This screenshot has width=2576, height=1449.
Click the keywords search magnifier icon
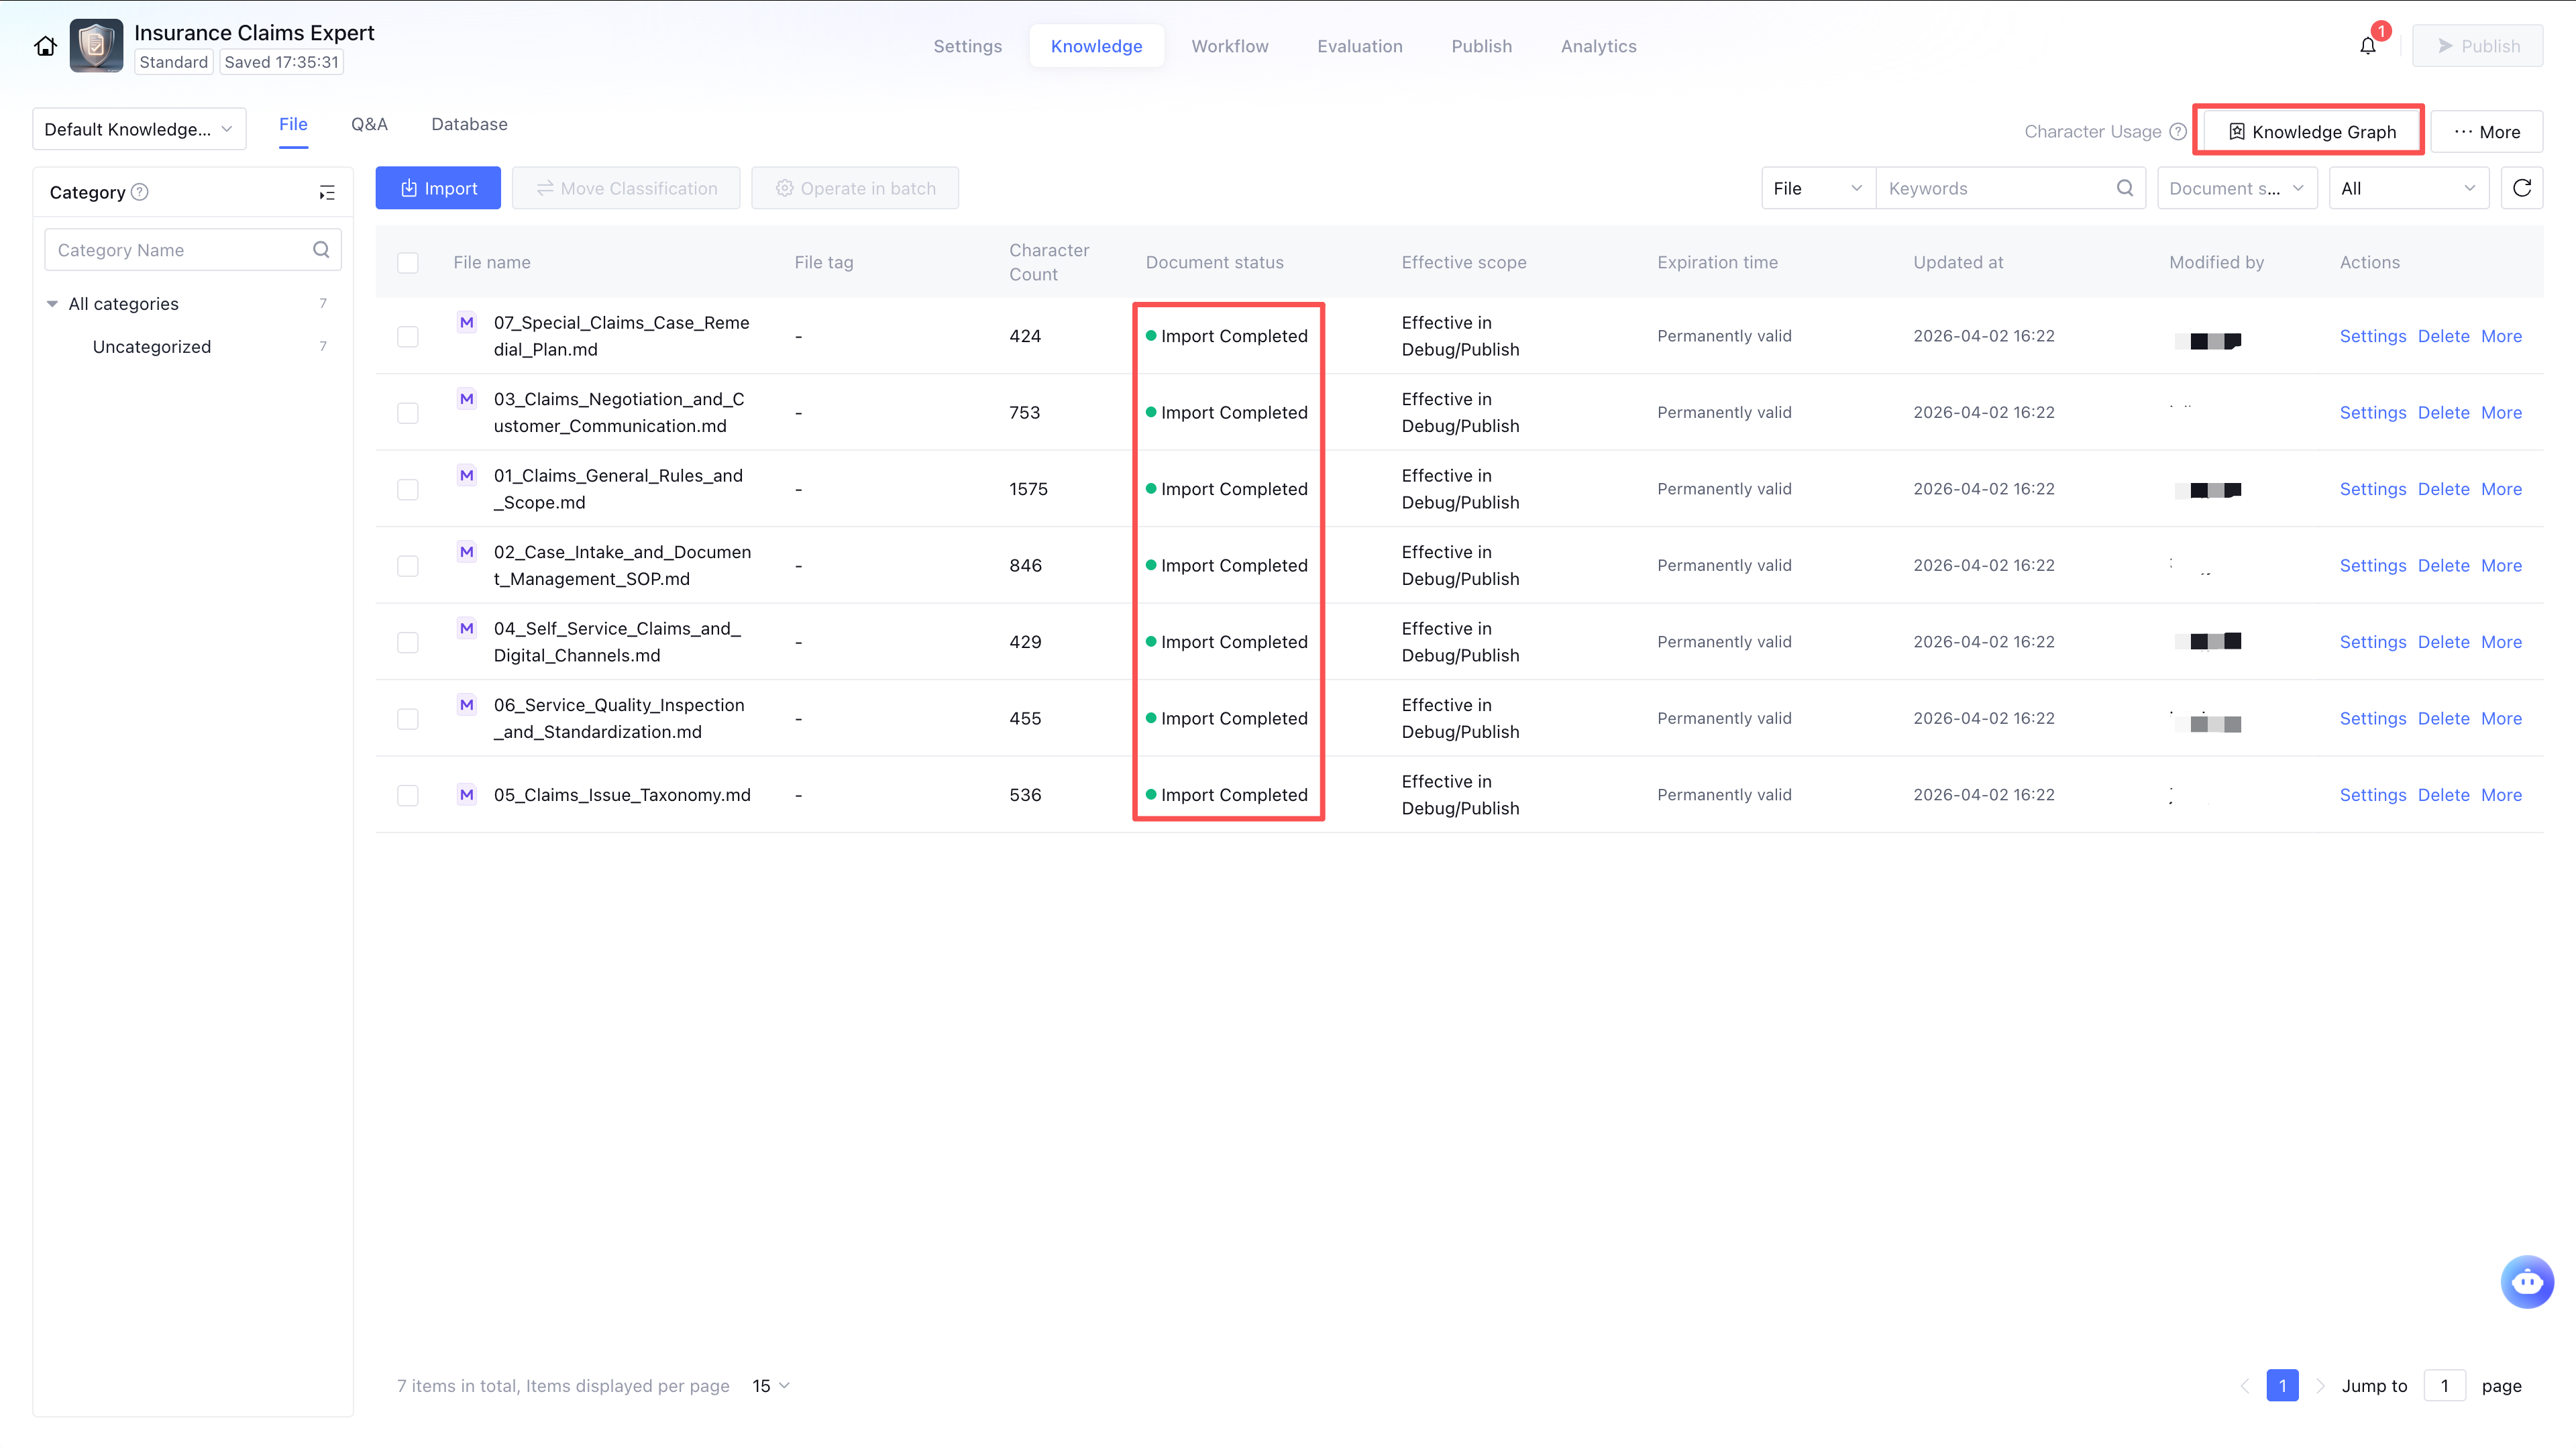point(2124,188)
